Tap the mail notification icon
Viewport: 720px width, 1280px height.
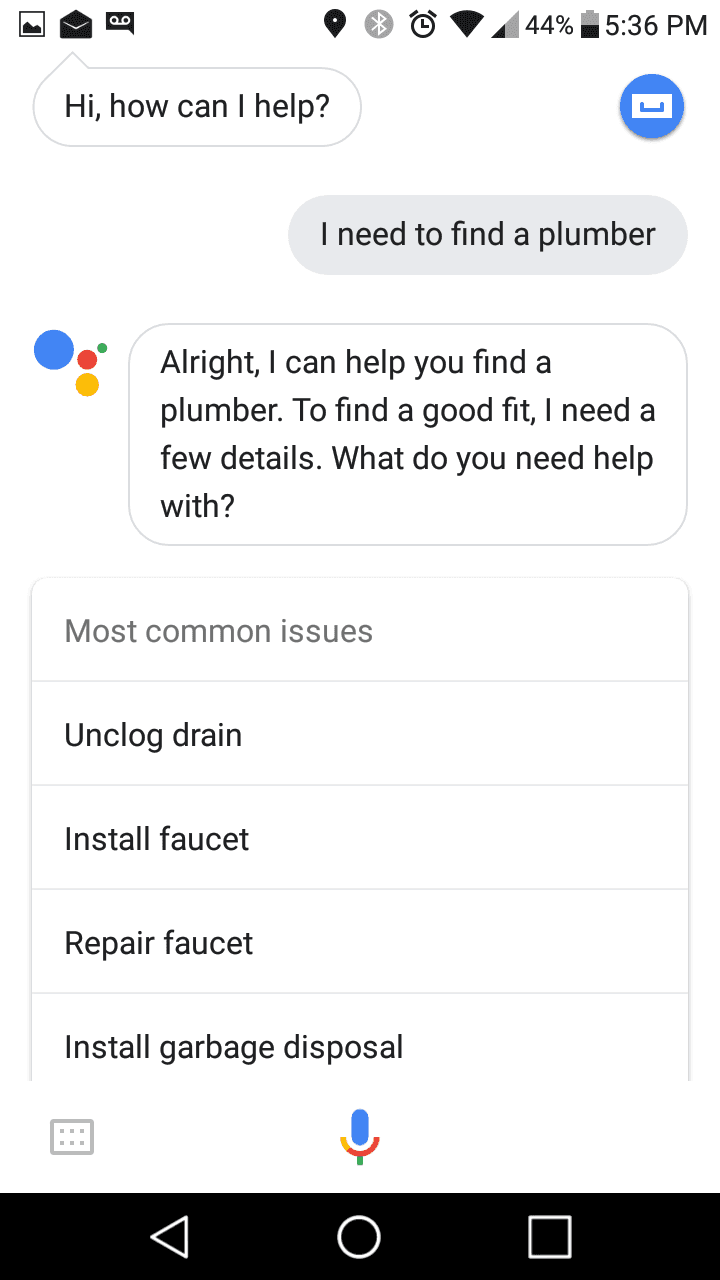(x=76, y=24)
